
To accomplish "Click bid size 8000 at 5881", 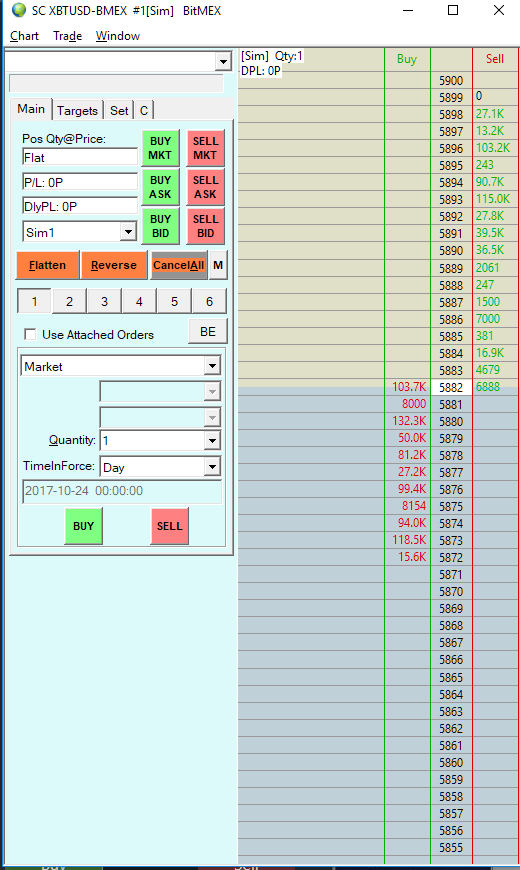I will point(414,404).
